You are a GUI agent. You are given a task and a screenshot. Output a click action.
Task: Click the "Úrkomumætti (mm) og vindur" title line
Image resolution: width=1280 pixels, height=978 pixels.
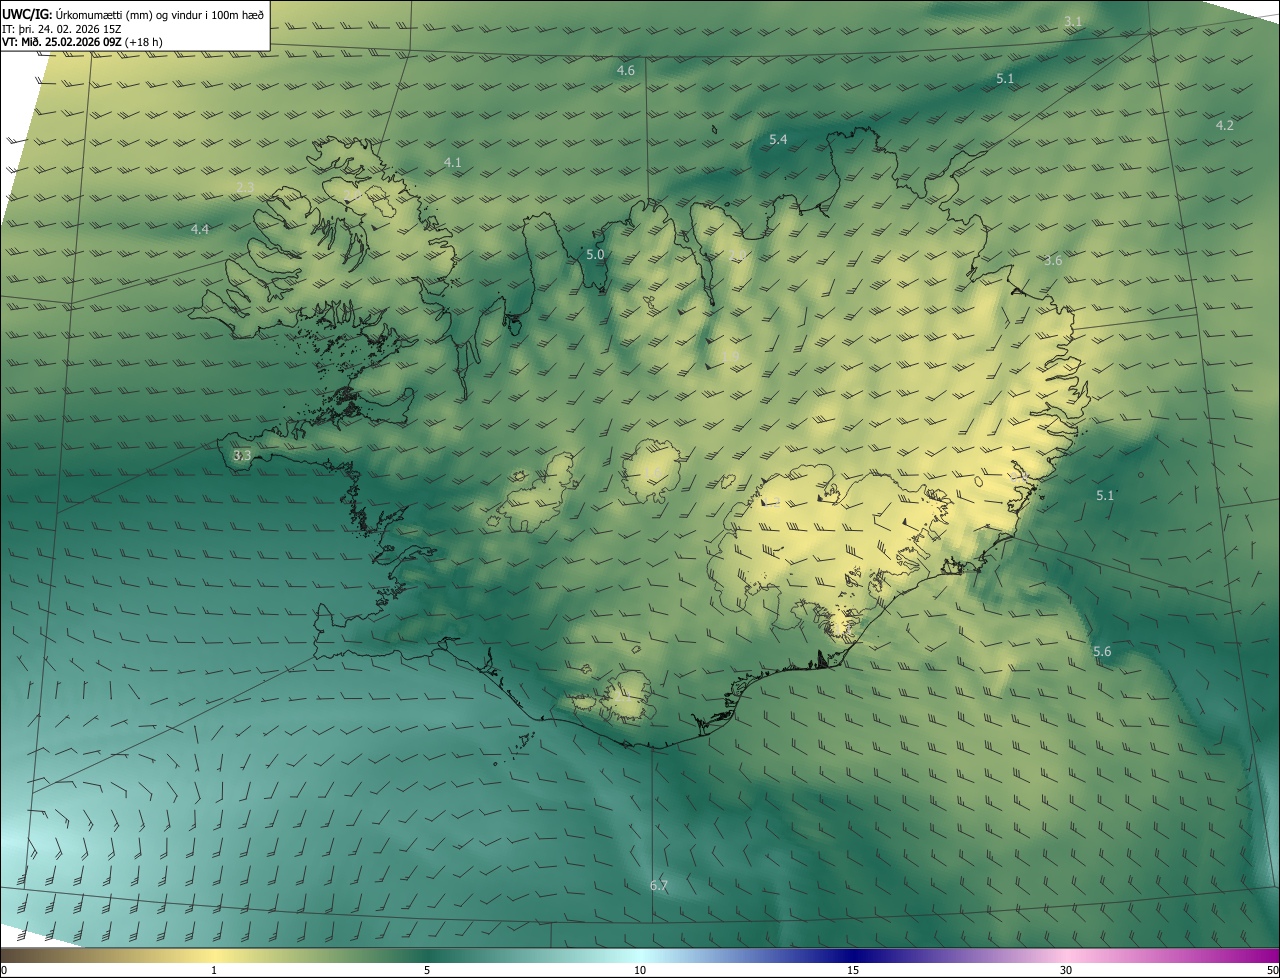tap(133, 14)
